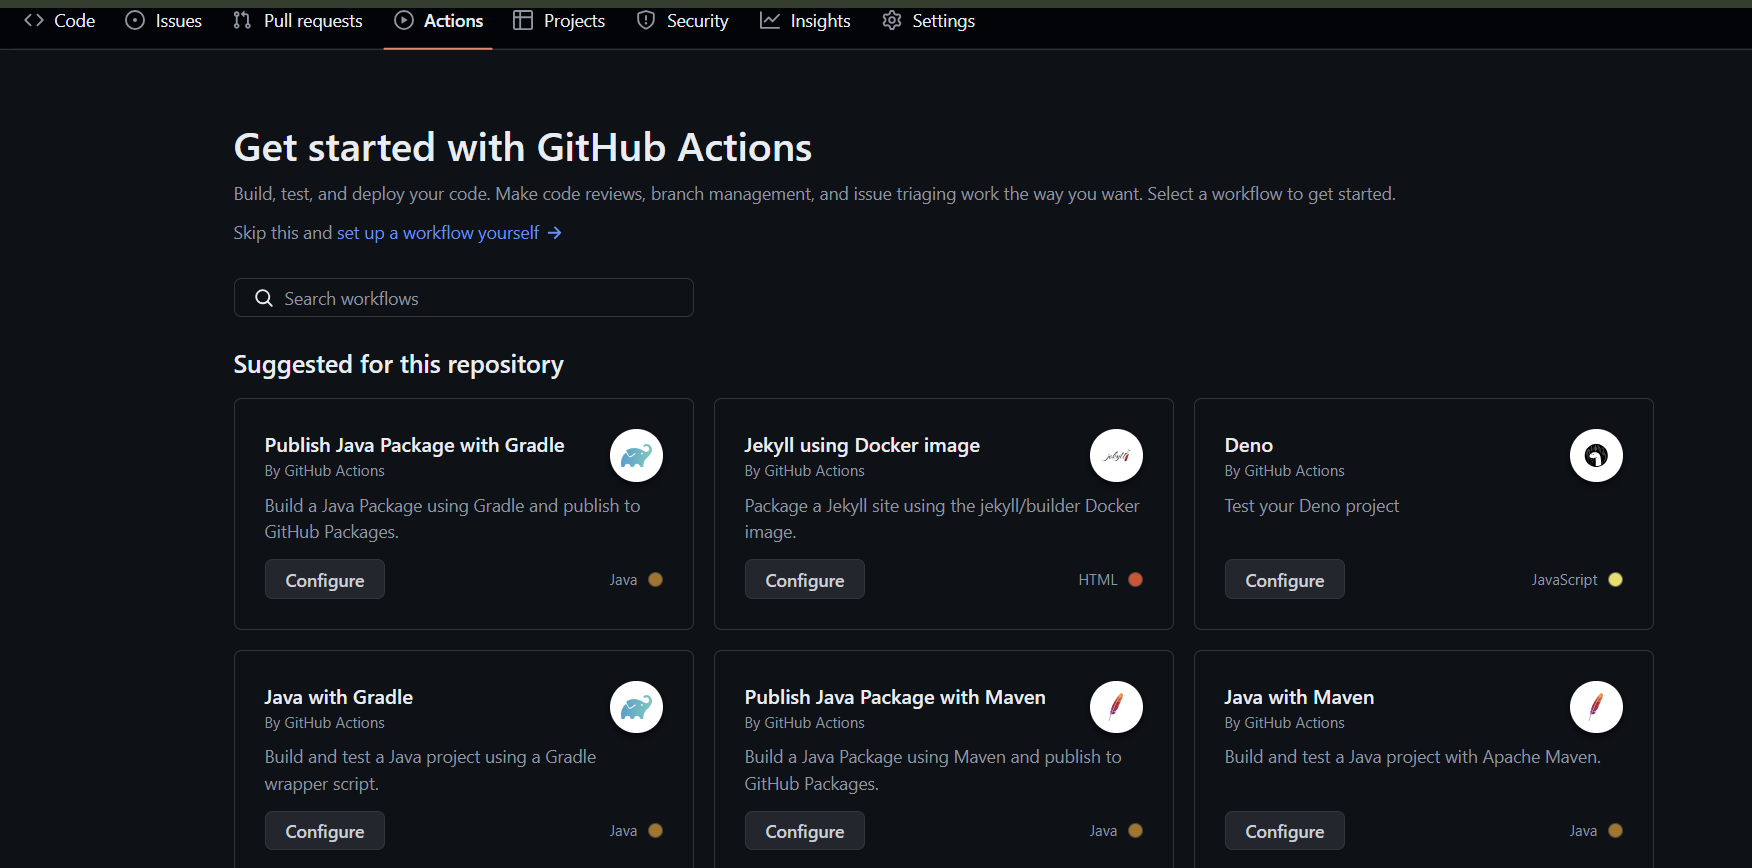Viewport: 1752px width, 868px height.
Task: Click the Issues circle-dot icon
Action: point(135,20)
